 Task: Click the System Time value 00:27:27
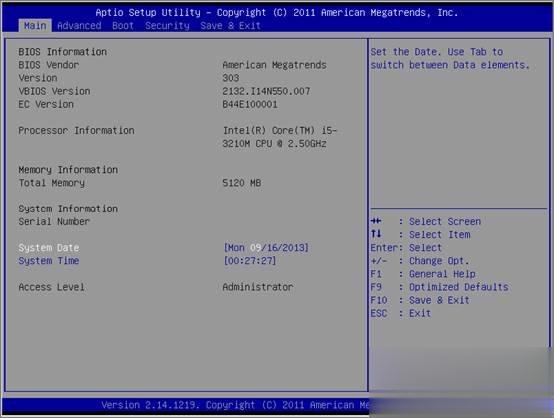click(250, 261)
